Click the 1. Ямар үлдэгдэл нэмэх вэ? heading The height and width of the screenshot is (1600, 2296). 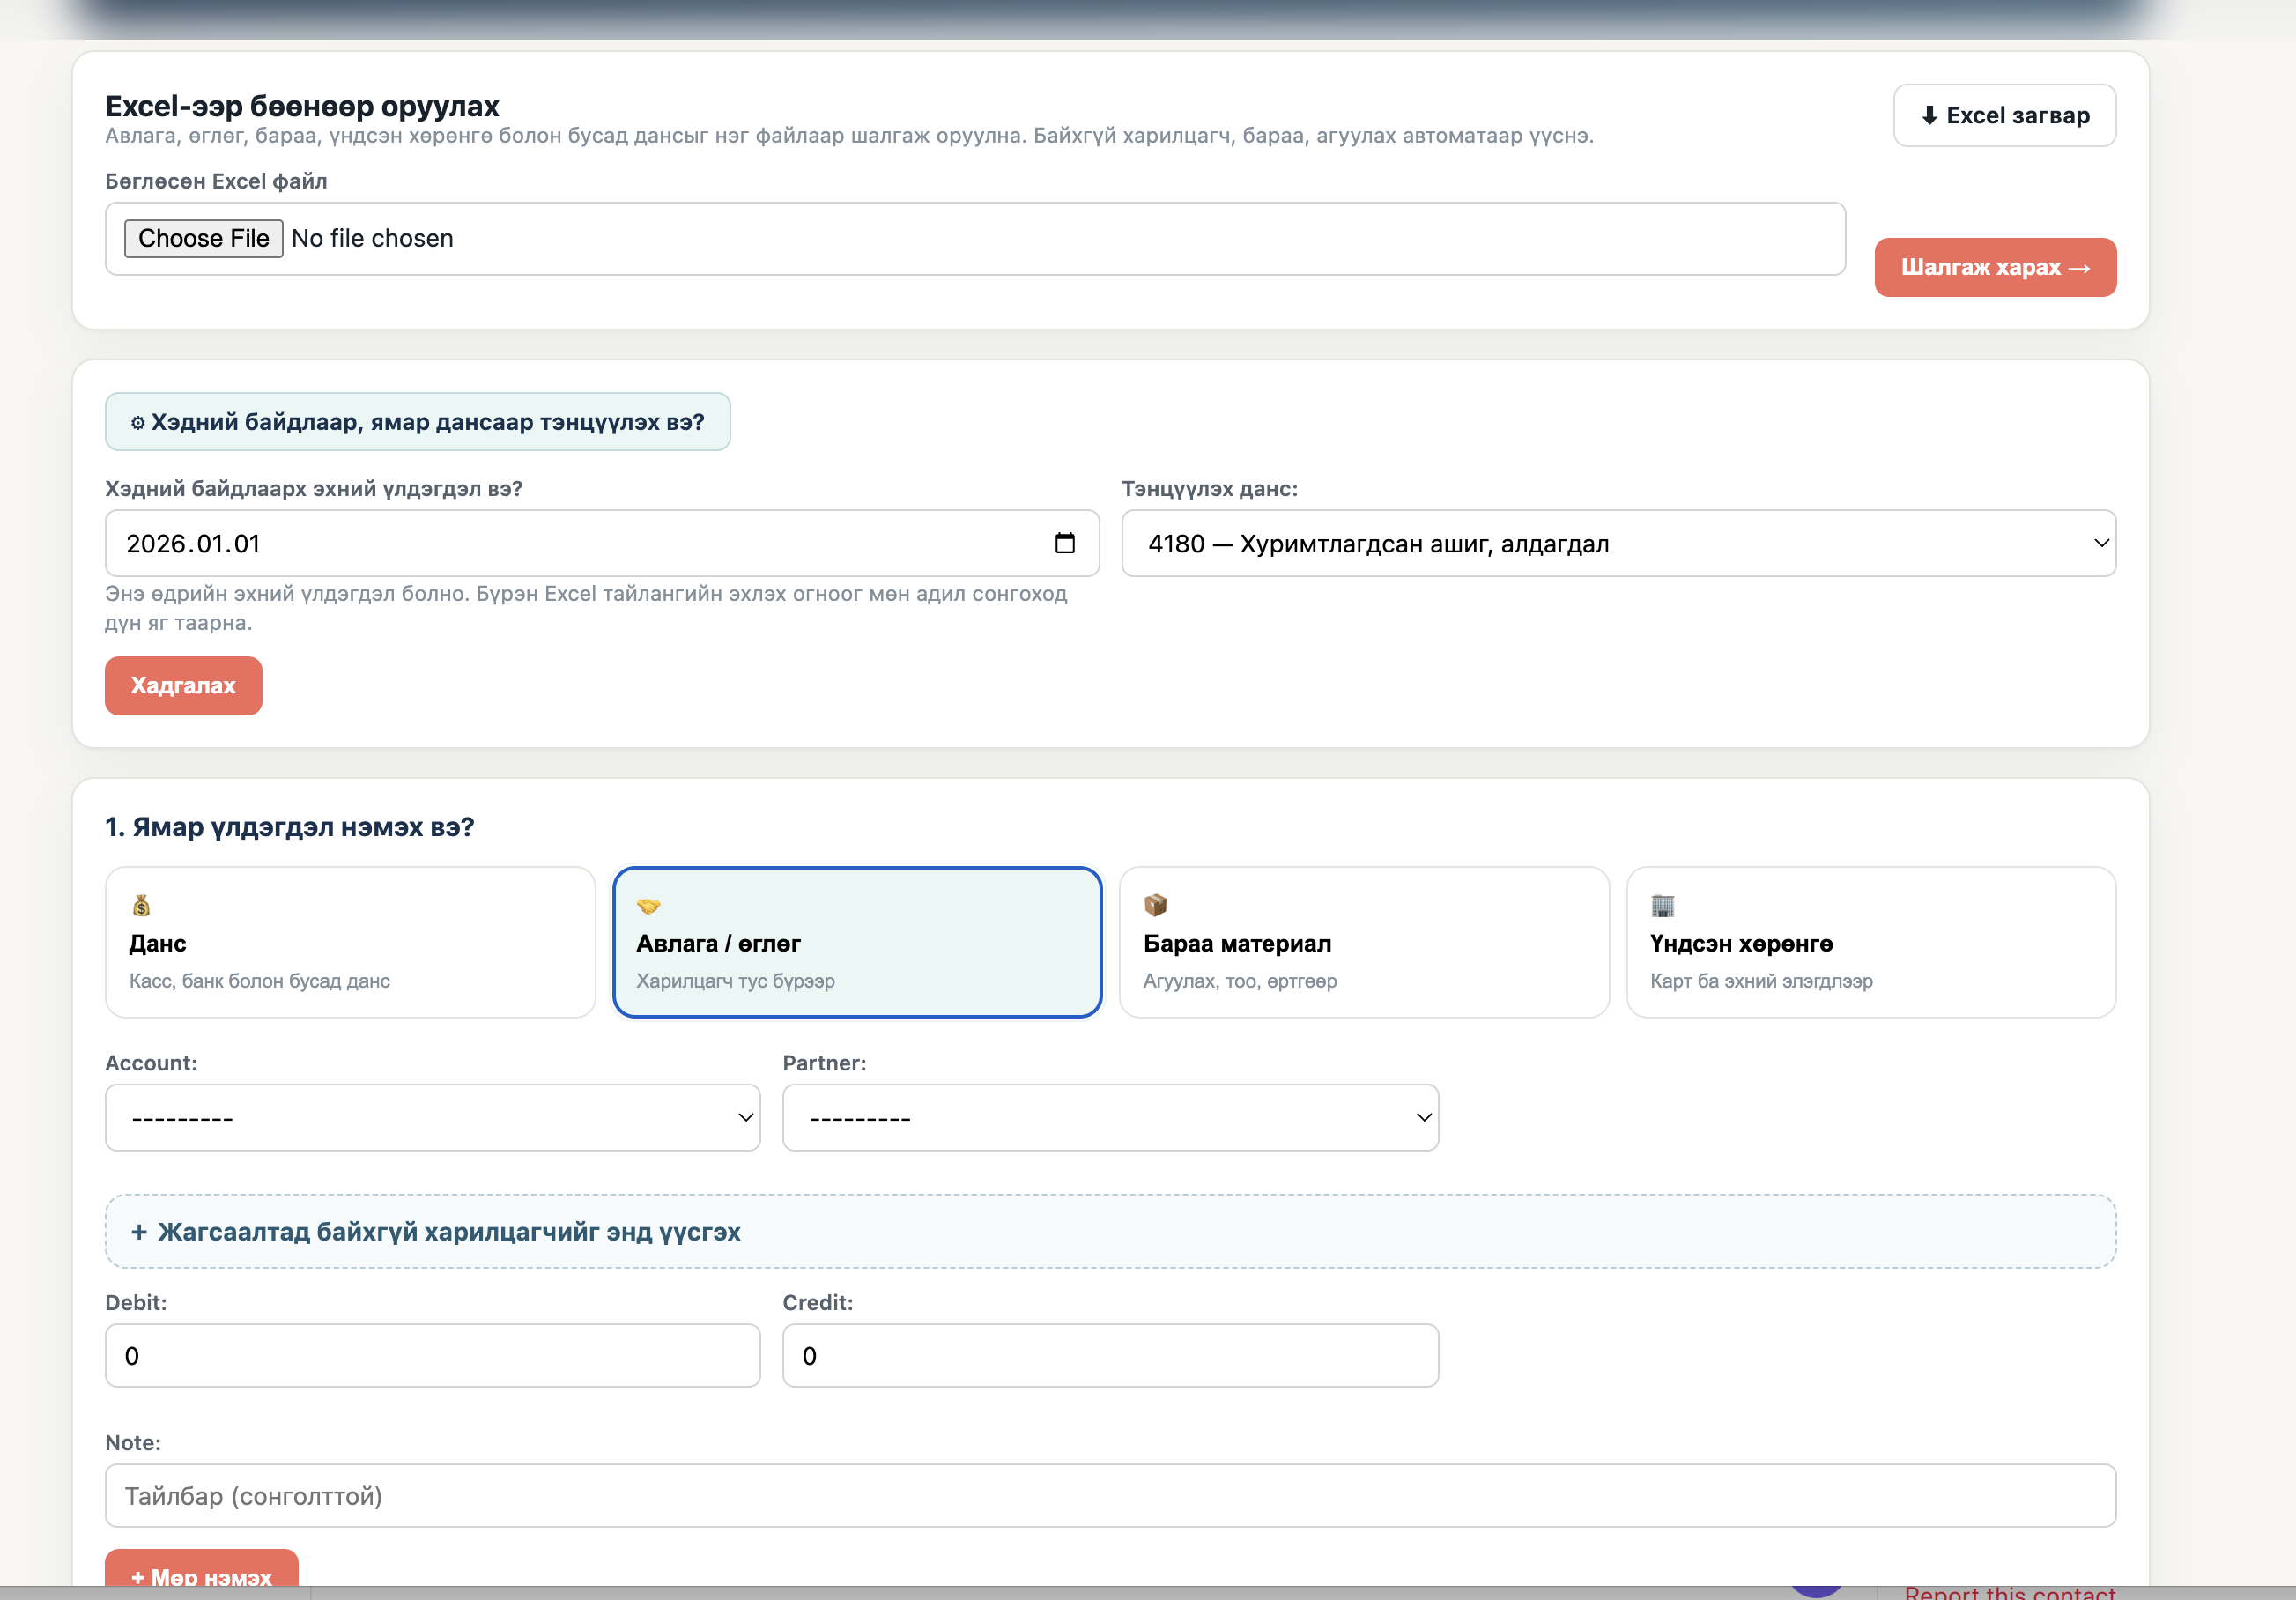tap(289, 827)
